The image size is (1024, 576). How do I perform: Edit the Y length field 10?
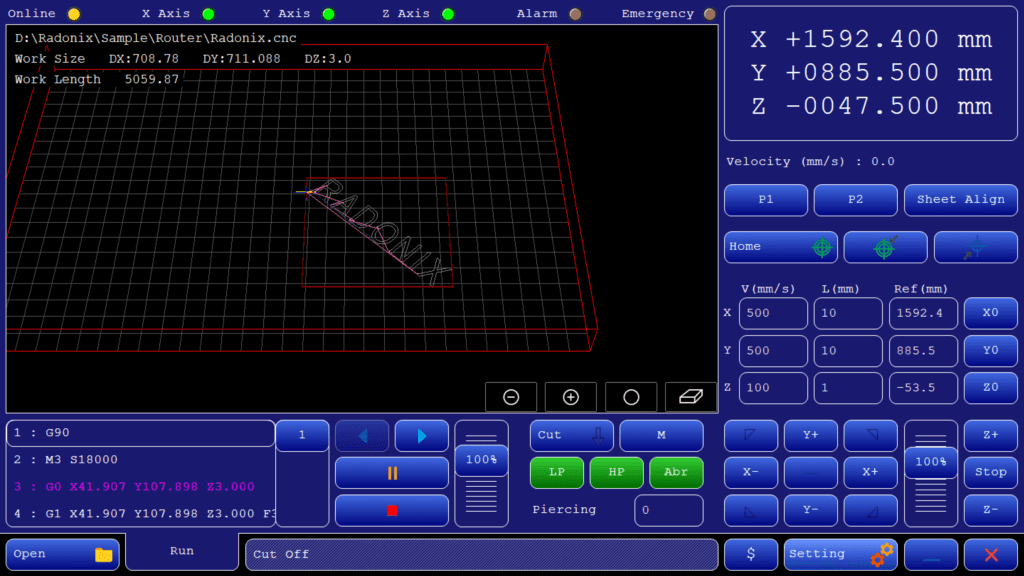pos(848,351)
